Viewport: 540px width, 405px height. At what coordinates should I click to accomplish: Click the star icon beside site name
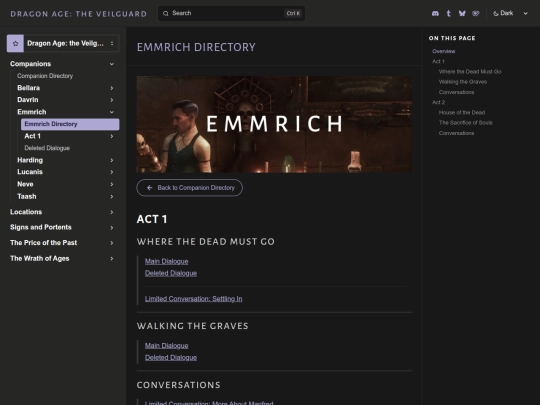click(15, 43)
